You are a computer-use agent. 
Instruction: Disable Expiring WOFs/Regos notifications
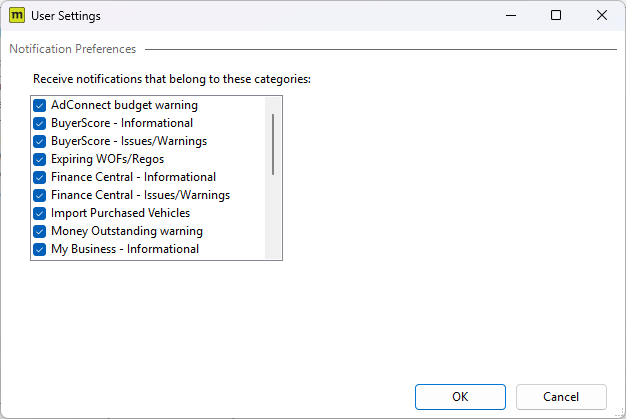(40, 159)
